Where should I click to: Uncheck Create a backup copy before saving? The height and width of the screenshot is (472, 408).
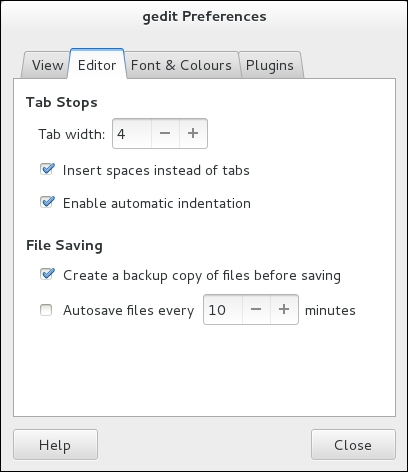(47, 275)
